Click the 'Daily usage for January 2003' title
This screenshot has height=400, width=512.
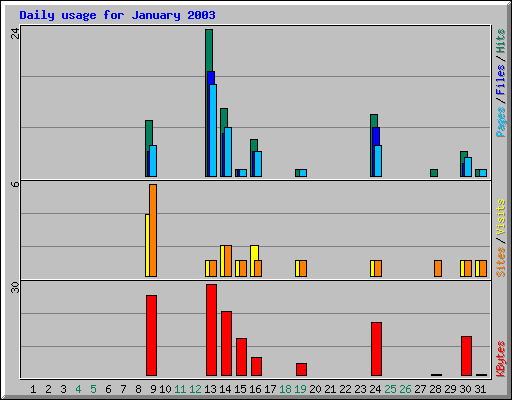117,15
